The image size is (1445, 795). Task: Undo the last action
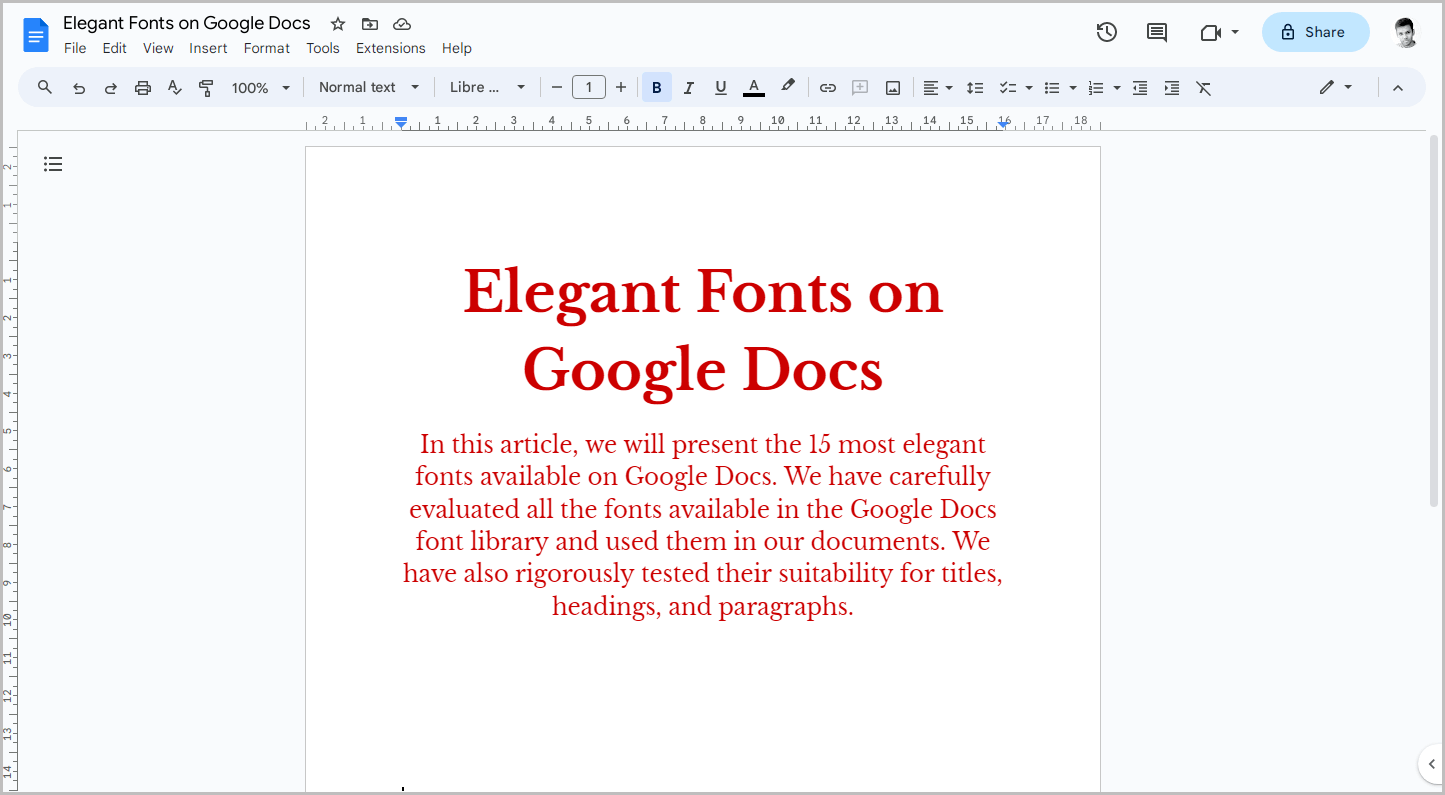[79, 87]
